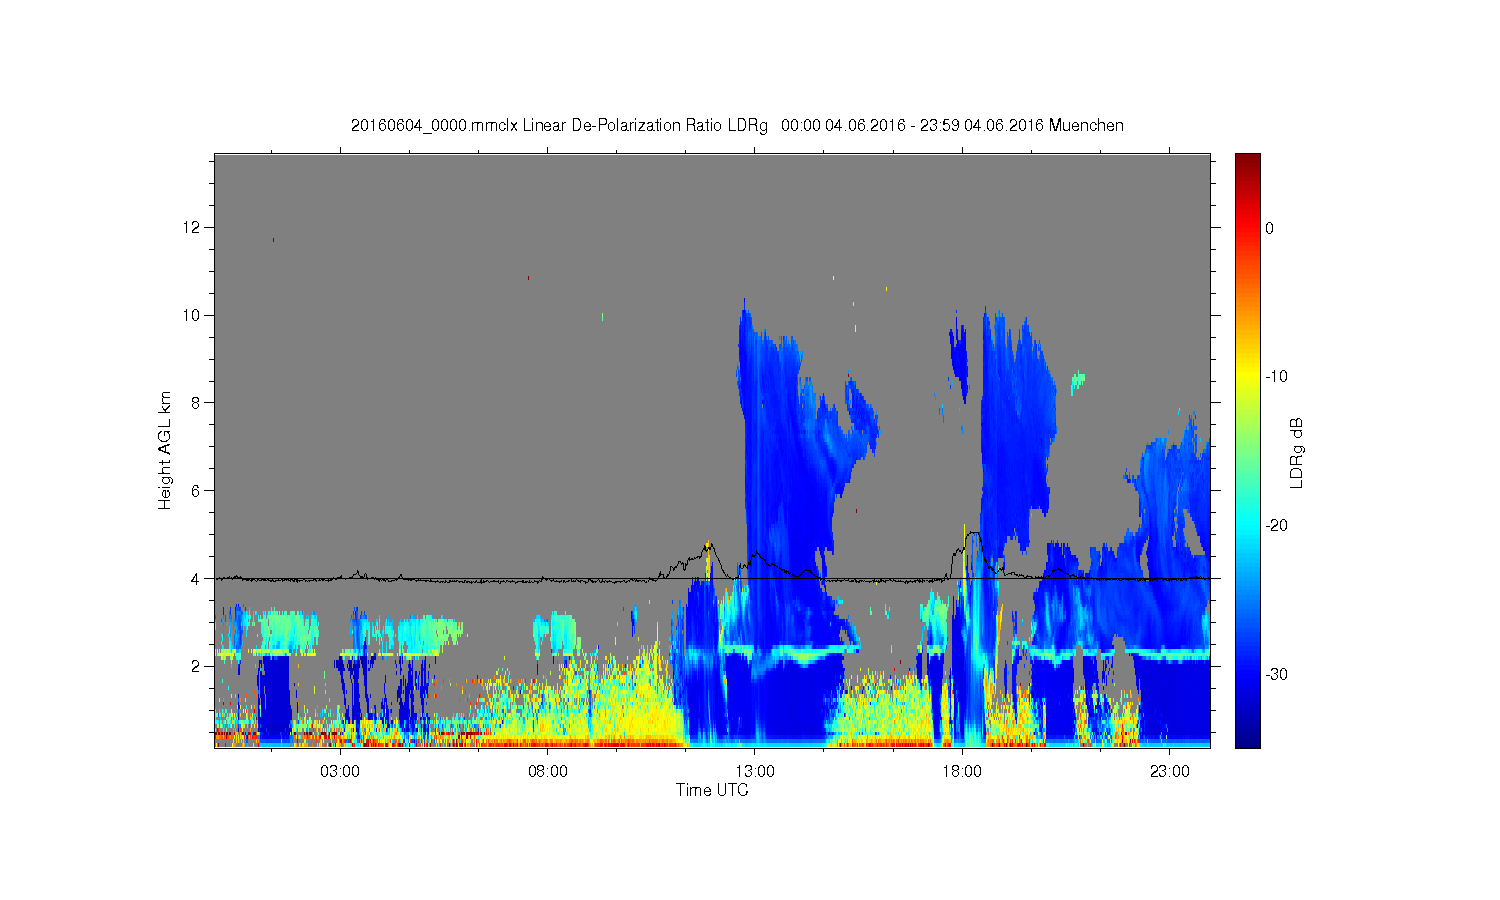
Task: Click the dark blue bottom of the colorbar
Action: click(x=1248, y=735)
